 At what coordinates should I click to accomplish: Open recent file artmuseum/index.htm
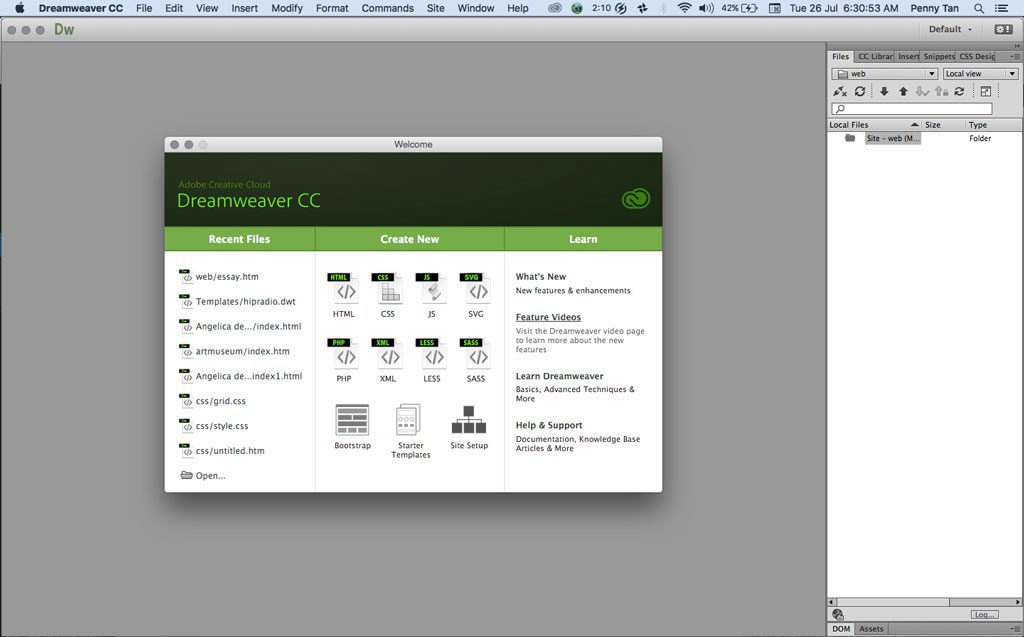(234, 351)
